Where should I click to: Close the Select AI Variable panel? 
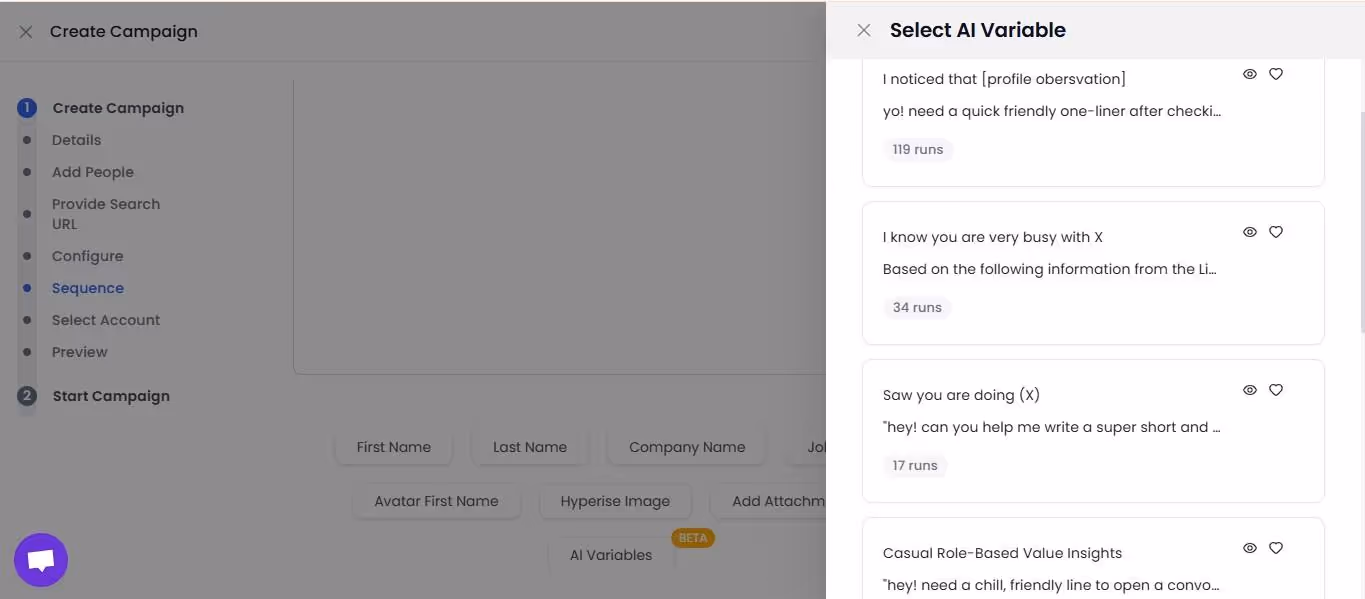click(x=863, y=30)
